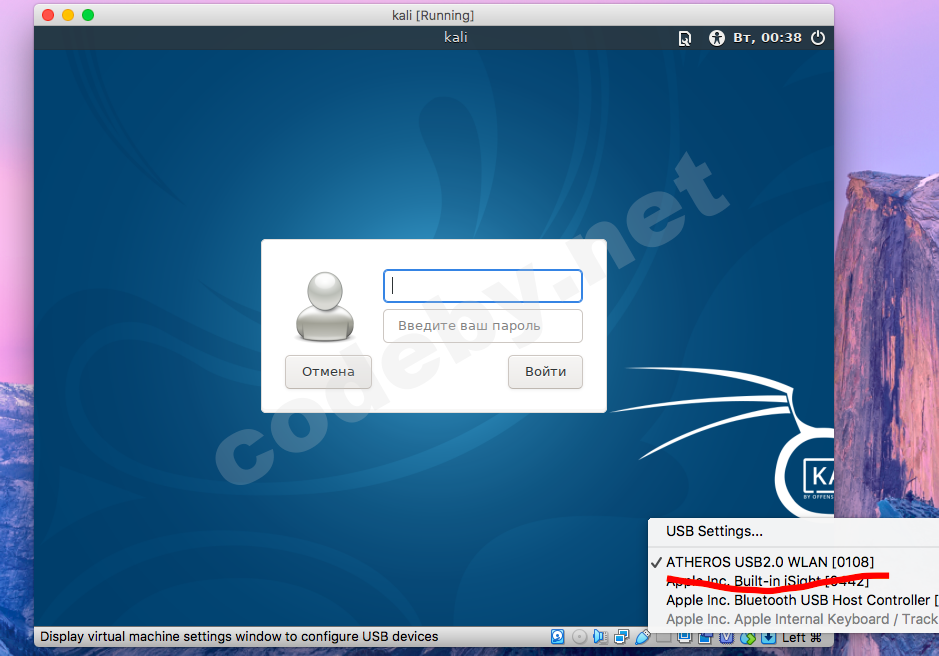Open the audio indicator in VirtualBox status bar

pyautogui.click(x=600, y=636)
